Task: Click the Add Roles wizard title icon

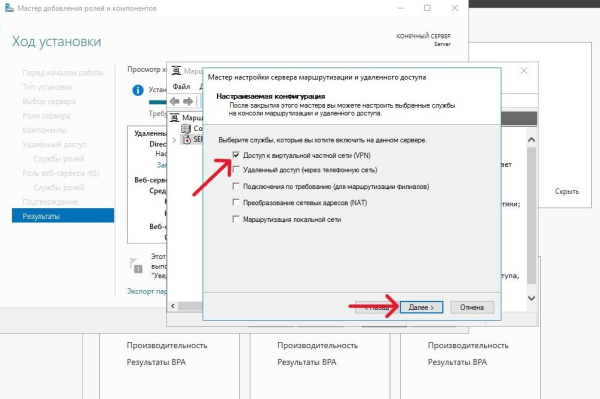Action: [x=9, y=8]
